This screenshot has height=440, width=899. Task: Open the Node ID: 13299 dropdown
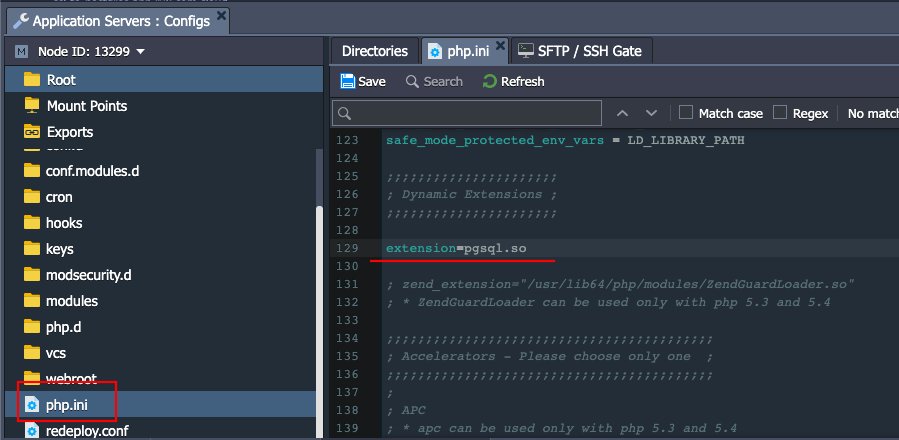[x=92, y=52]
